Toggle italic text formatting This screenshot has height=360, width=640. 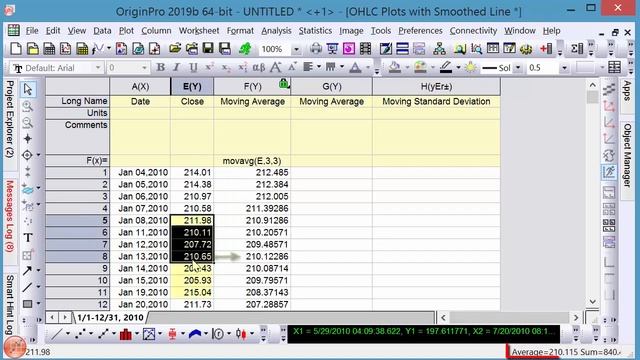(x=177, y=67)
